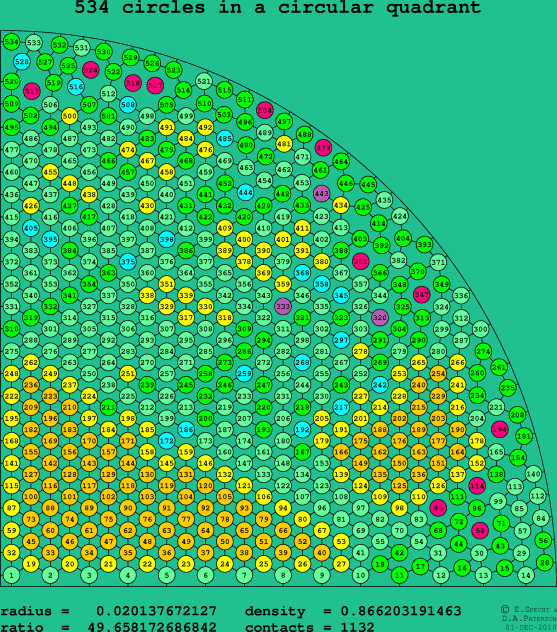Select the pink circle numbered 114
Viewport: 557px width, 632px height.
coord(477,486)
